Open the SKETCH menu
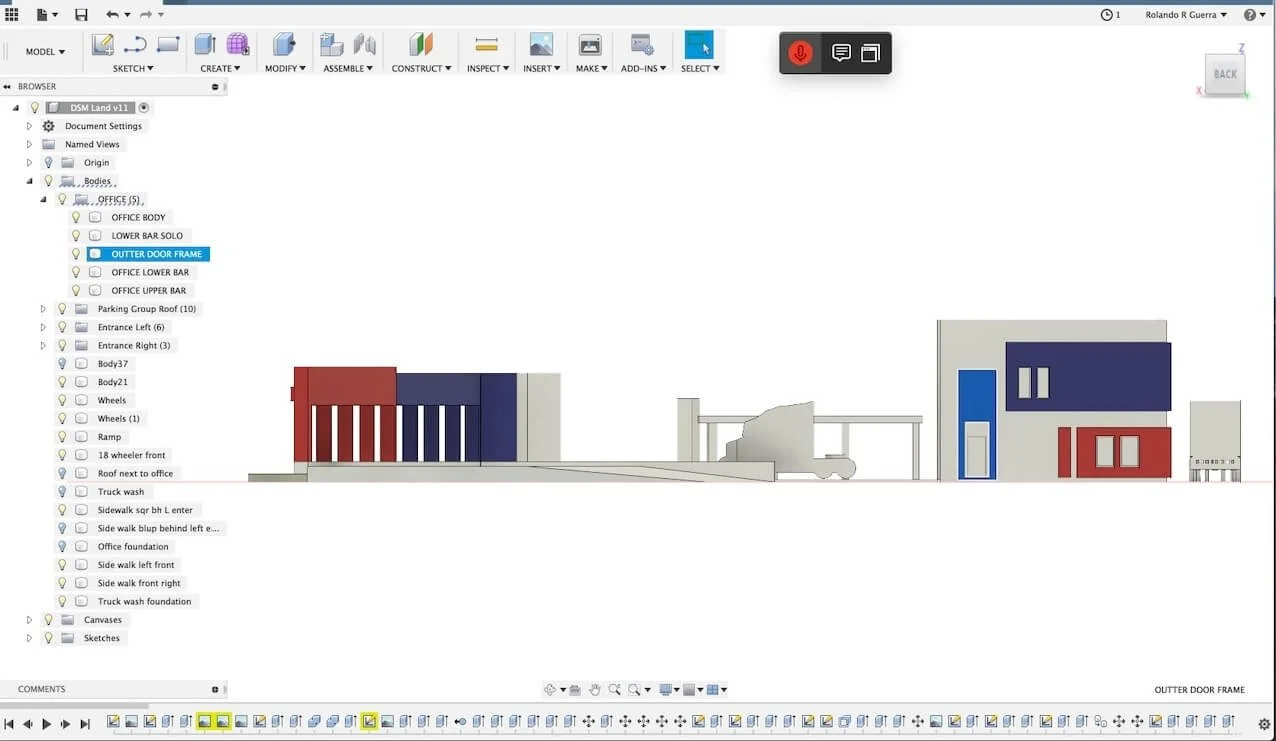Image resolution: width=1276 pixels, height=741 pixels. tap(133, 68)
